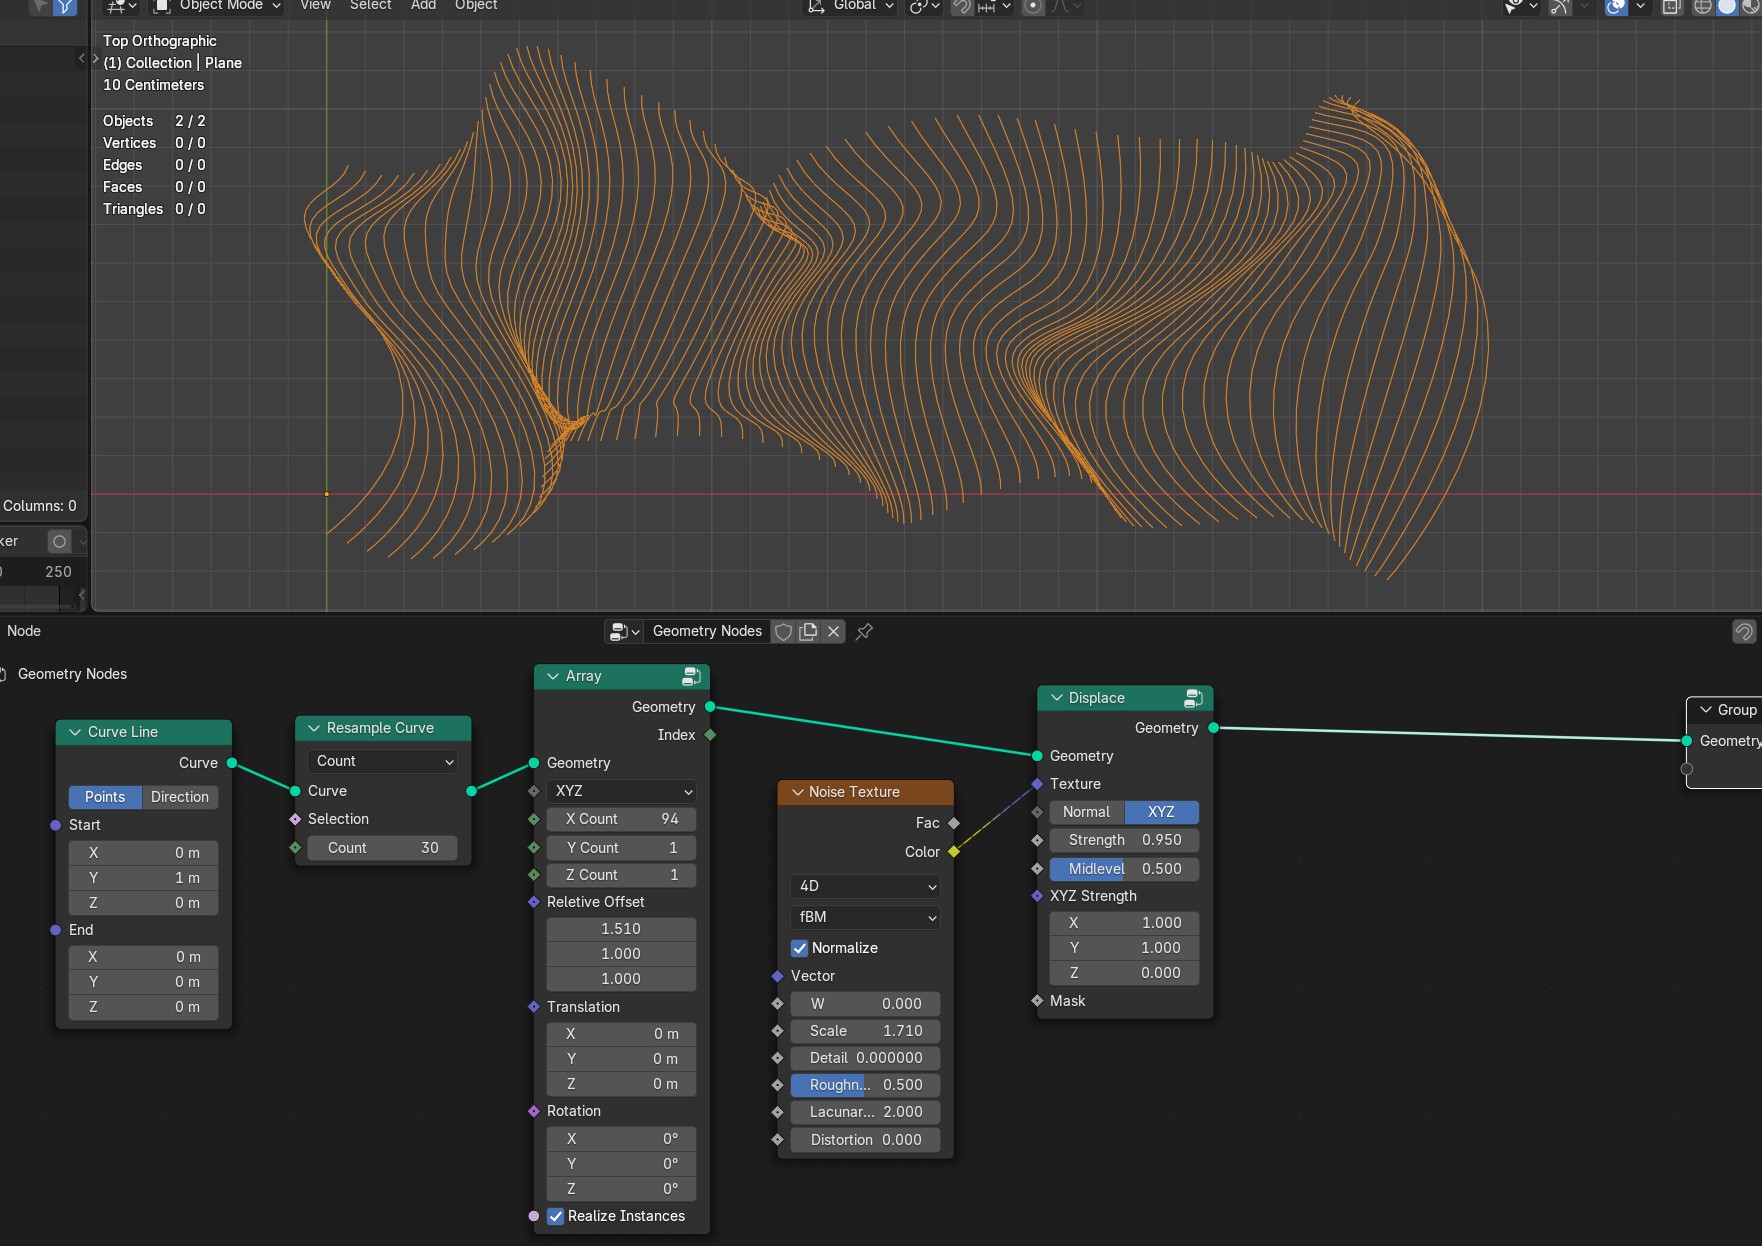Toggle X-ray display icon
This screenshot has width=1762, height=1246.
(x=1671, y=6)
